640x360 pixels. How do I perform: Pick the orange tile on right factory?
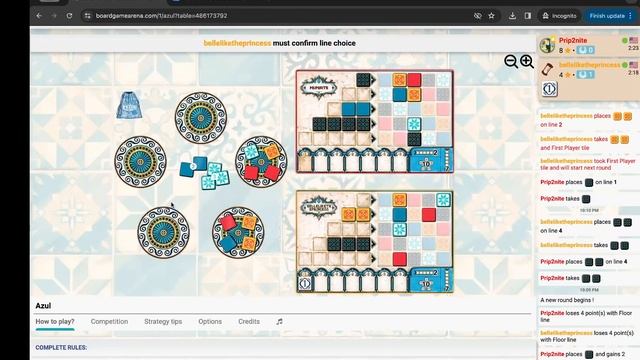(271, 152)
